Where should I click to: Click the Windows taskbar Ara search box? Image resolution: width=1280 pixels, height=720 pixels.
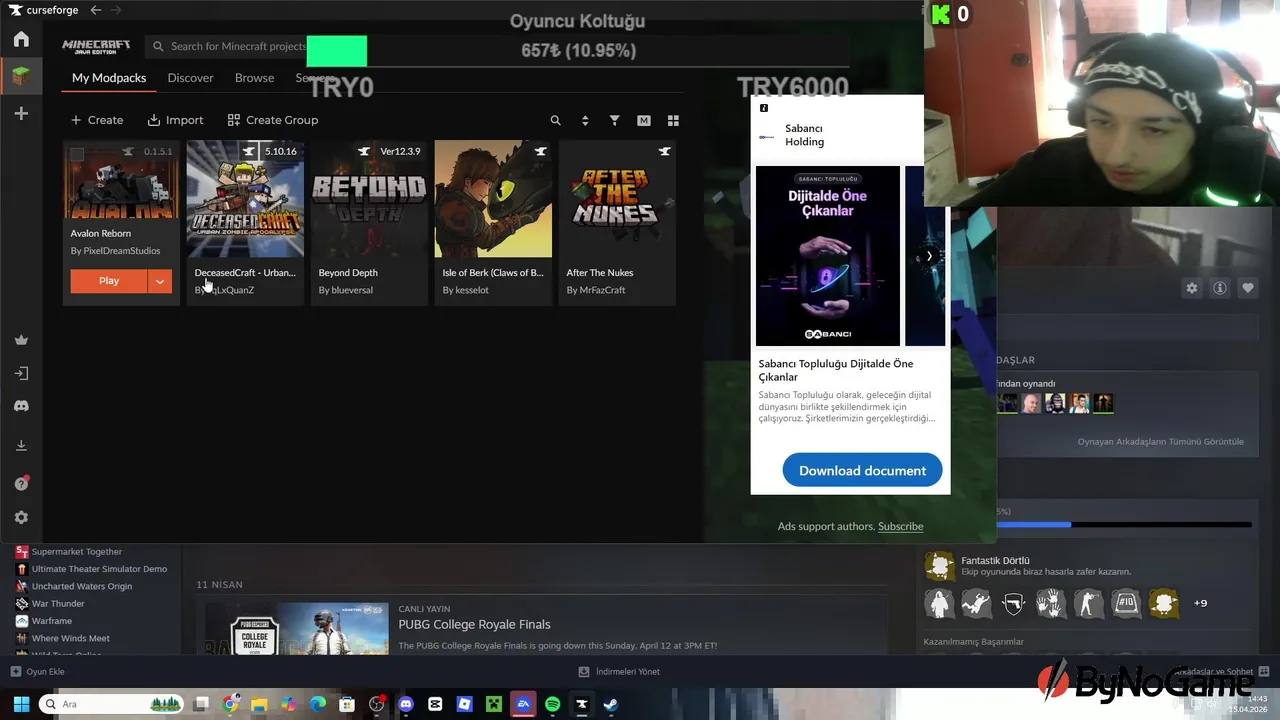(110, 704)
